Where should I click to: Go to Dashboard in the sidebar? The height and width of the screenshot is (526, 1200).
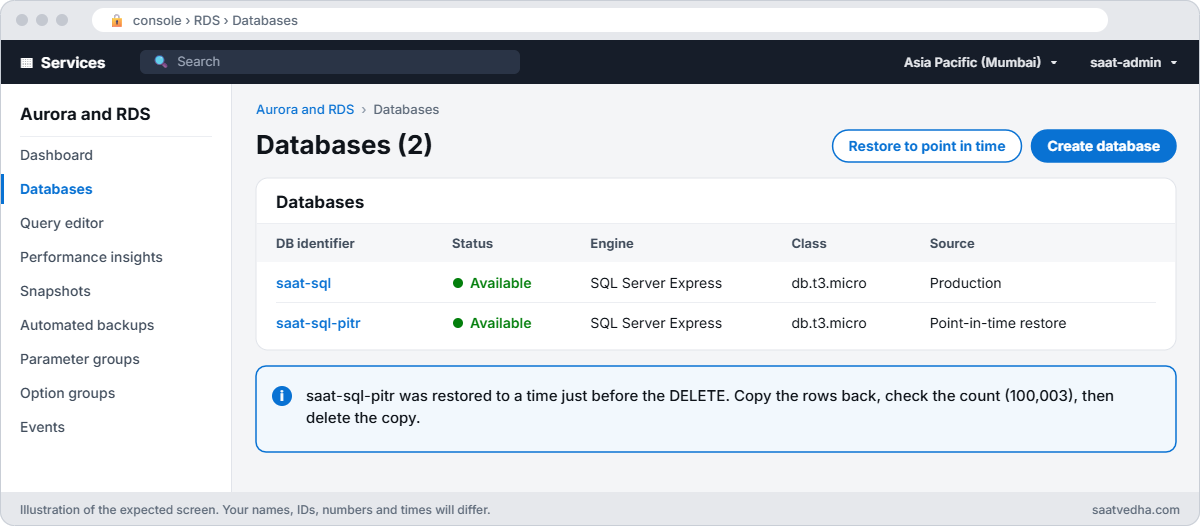coord(56,155)
